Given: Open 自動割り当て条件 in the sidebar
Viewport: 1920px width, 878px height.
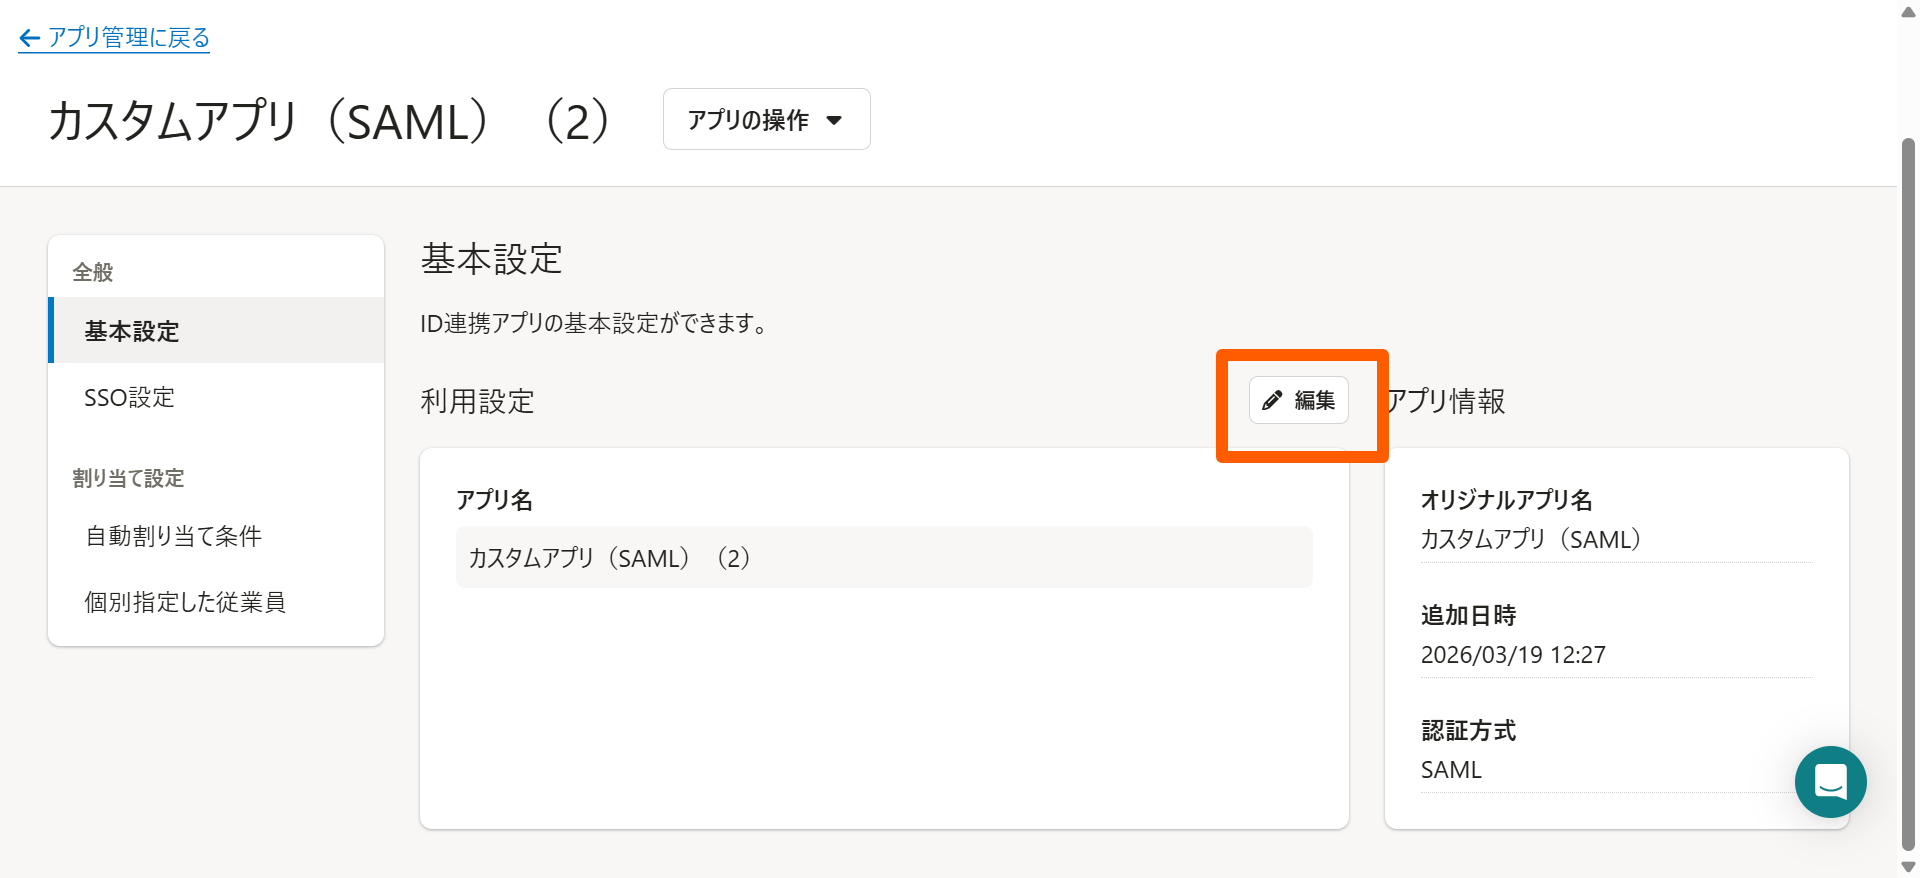Looking at the screenshot, I should click(174, 536).
